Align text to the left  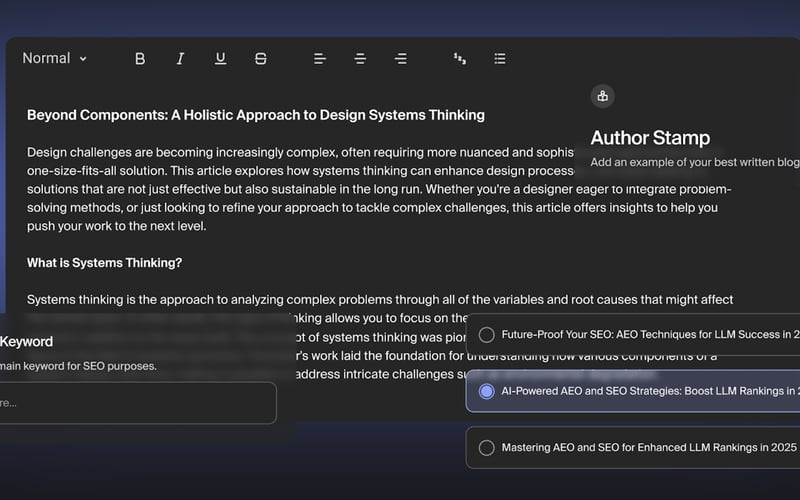click(x=320, y=59)
